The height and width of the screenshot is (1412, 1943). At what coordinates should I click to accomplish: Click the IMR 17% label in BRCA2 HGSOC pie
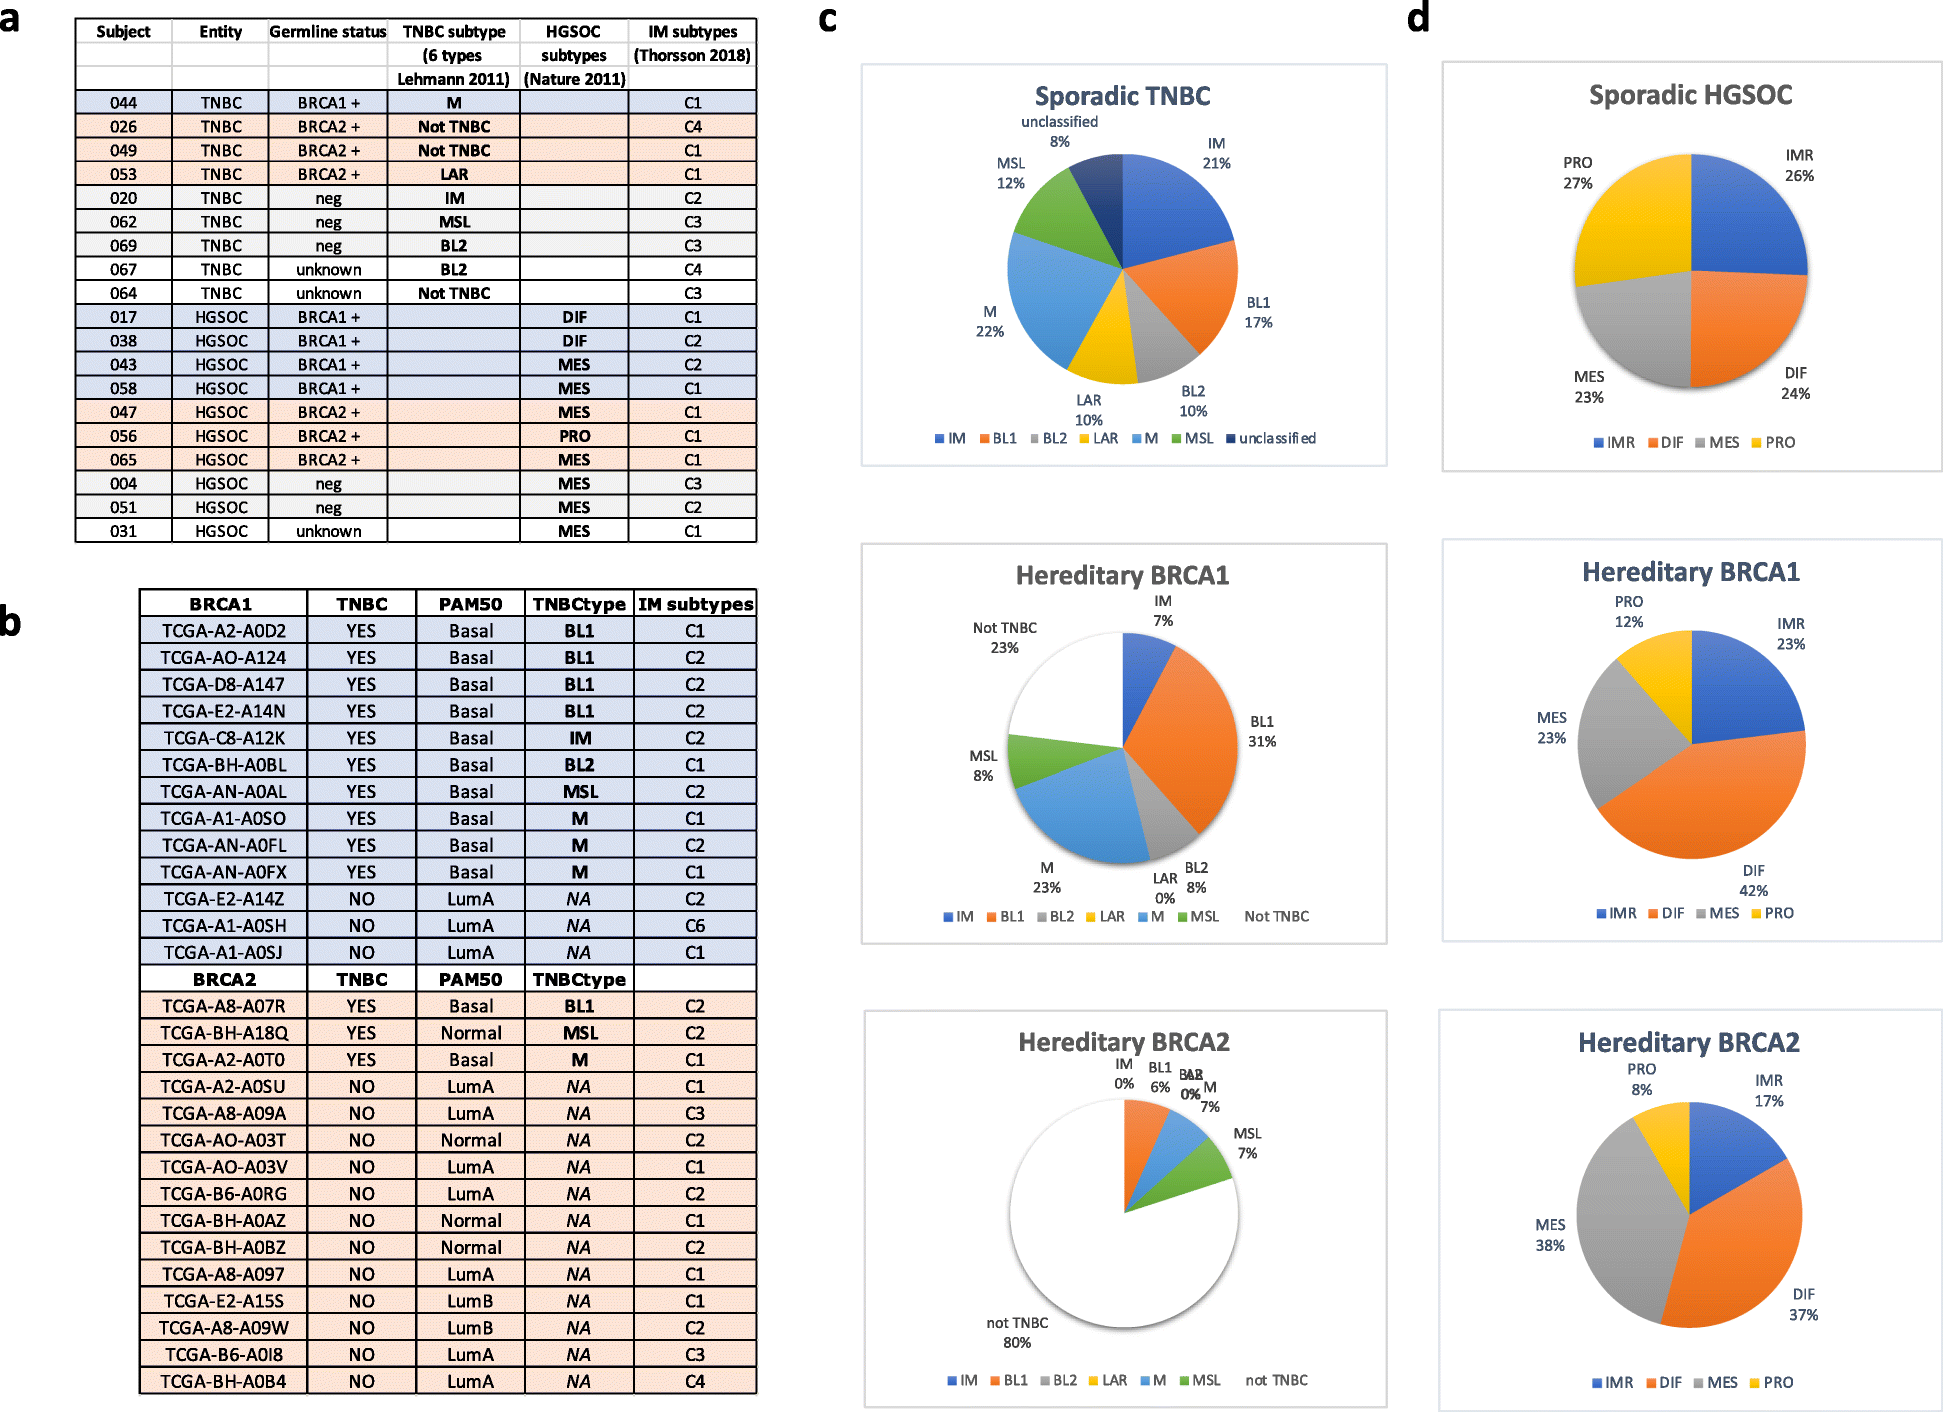[x=1768, y=1090]
